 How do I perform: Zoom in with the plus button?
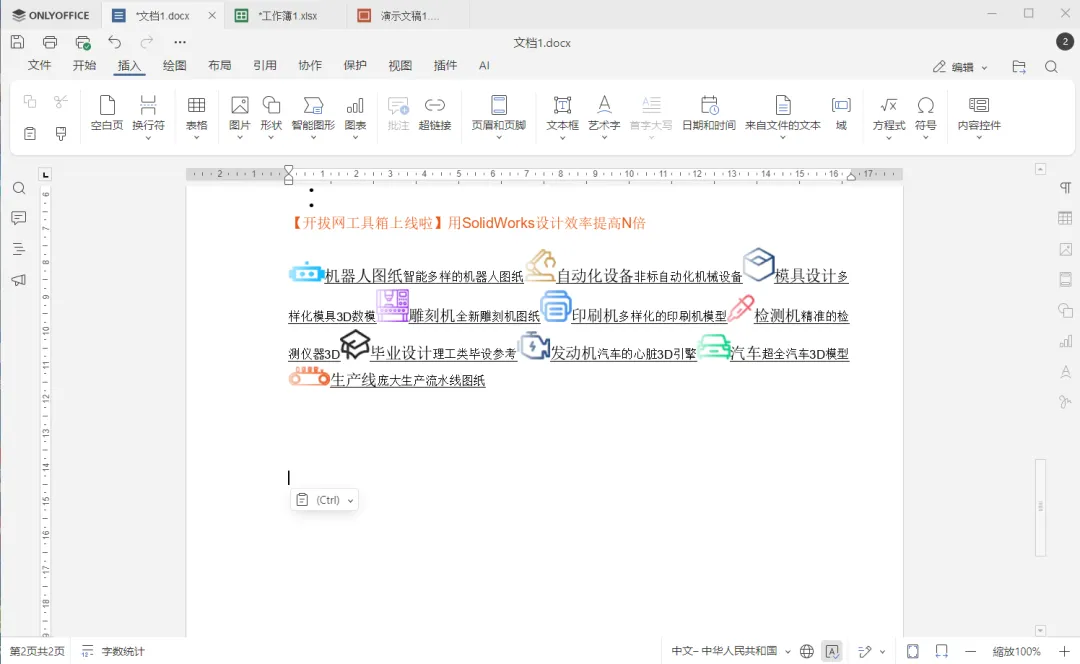(1064, 651)
